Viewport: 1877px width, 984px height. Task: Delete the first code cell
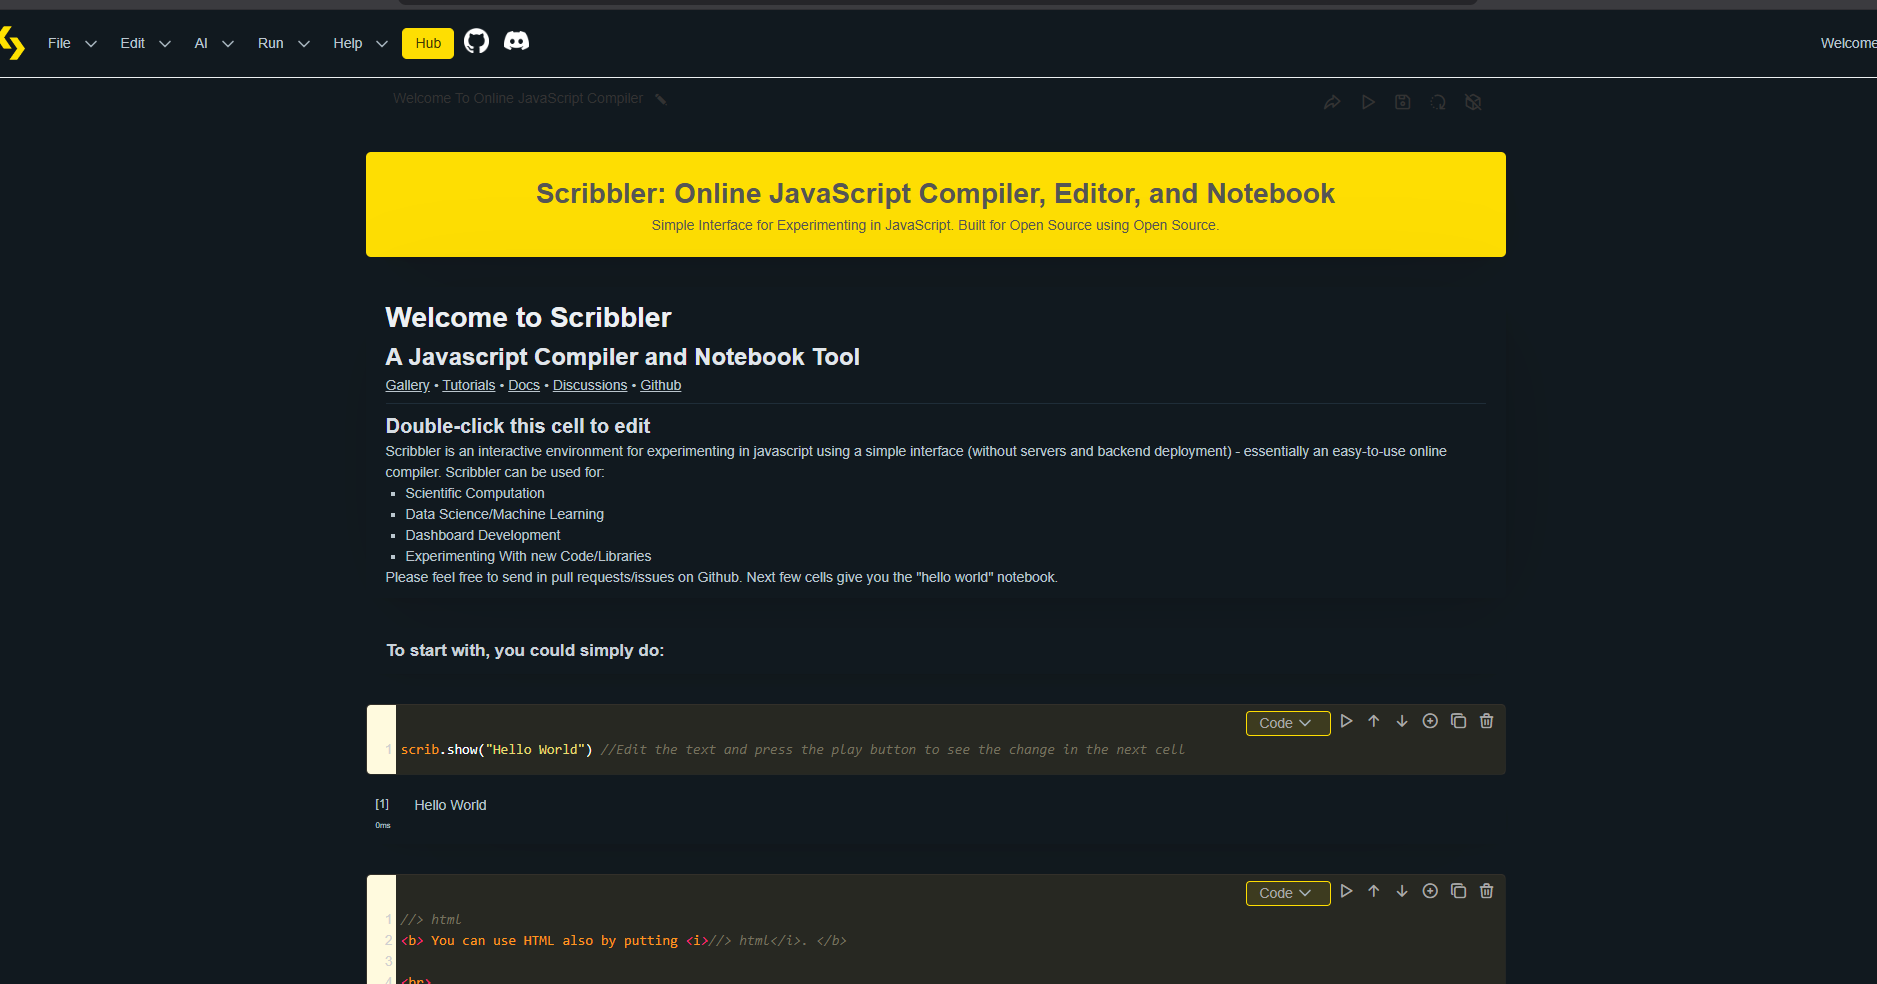[x=1486, y=720]
